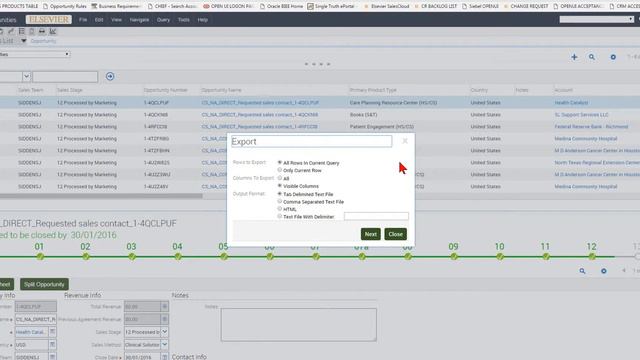Open the View menu

(x=116, y=20)
